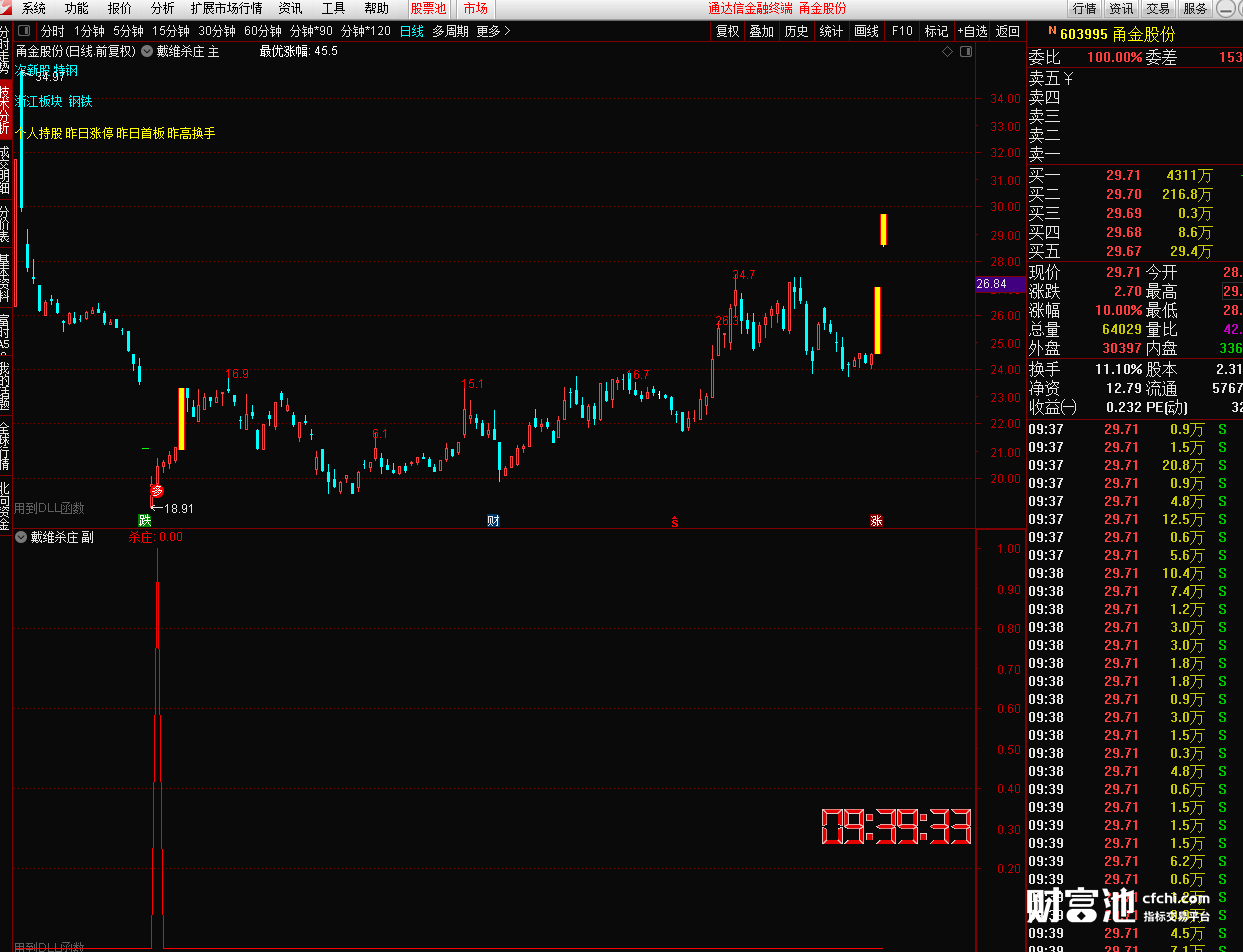Click the small red $ marker on the timeline

[x=675, y=521]
